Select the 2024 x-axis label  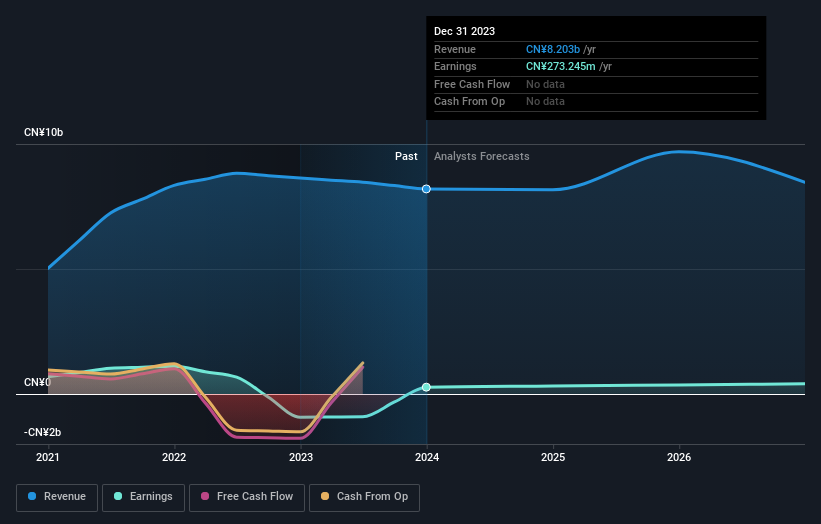coord(427,458)
